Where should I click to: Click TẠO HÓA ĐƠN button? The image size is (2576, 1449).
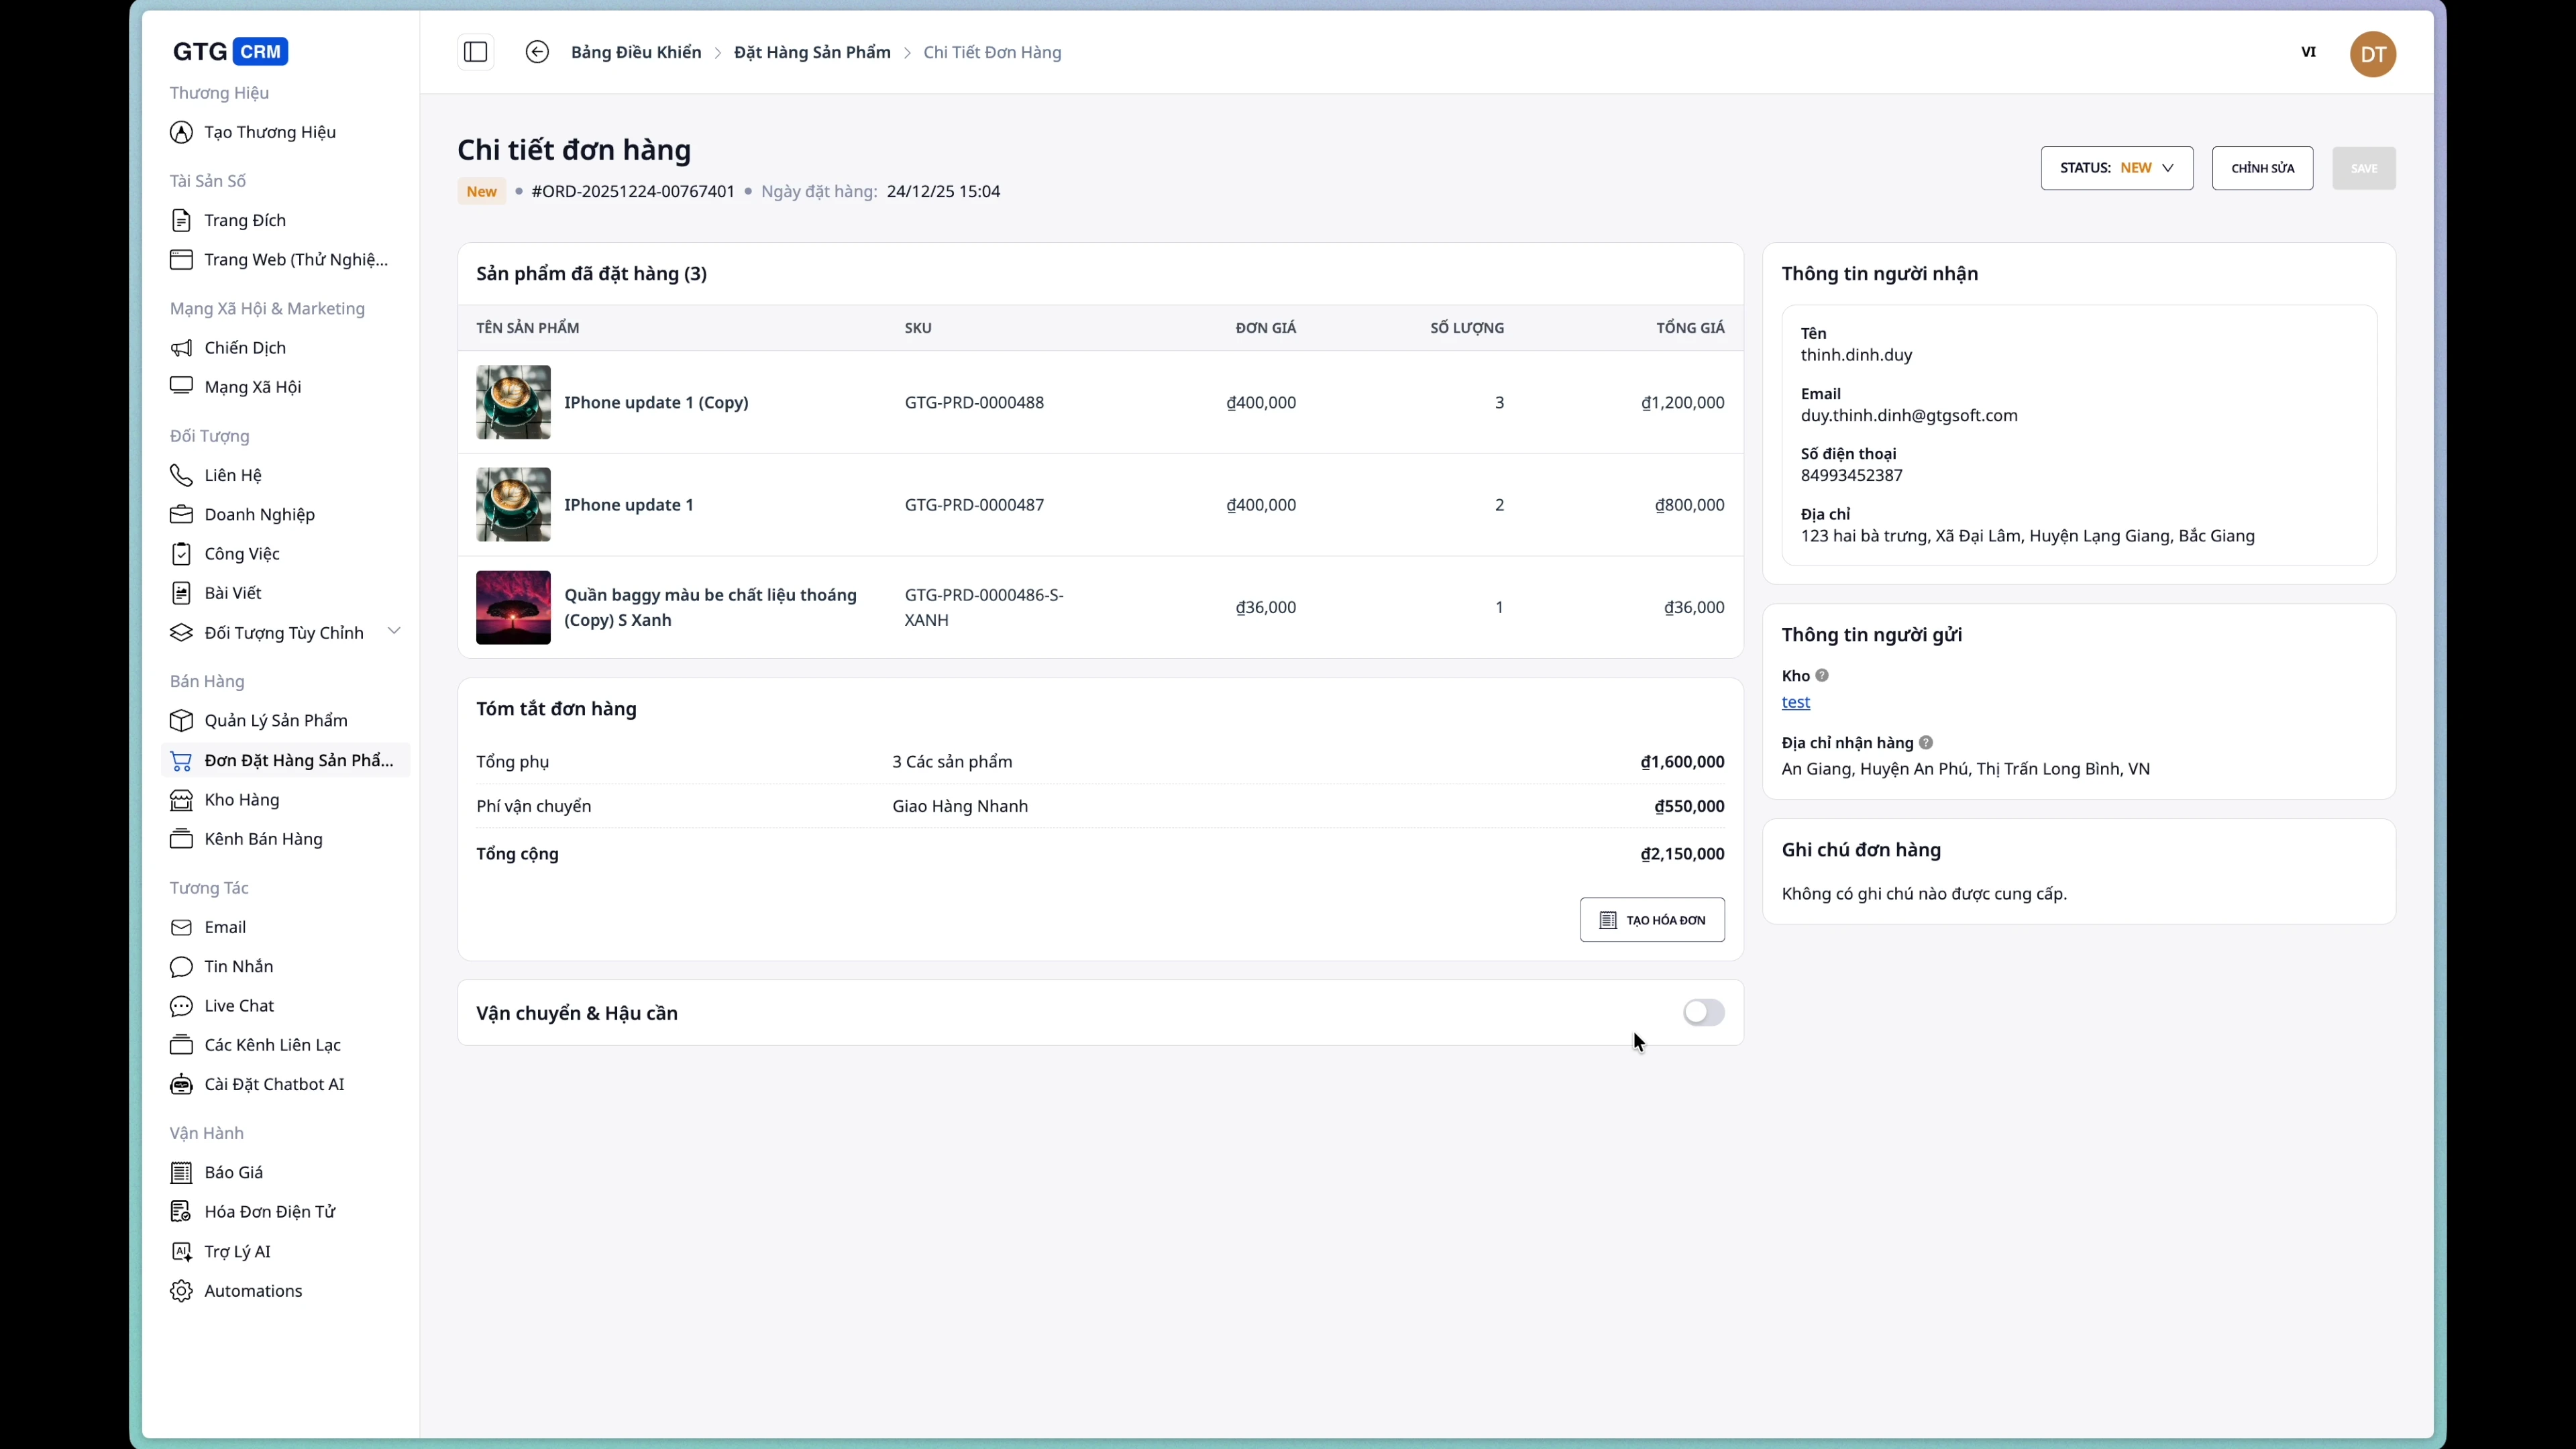[1652, 920]
